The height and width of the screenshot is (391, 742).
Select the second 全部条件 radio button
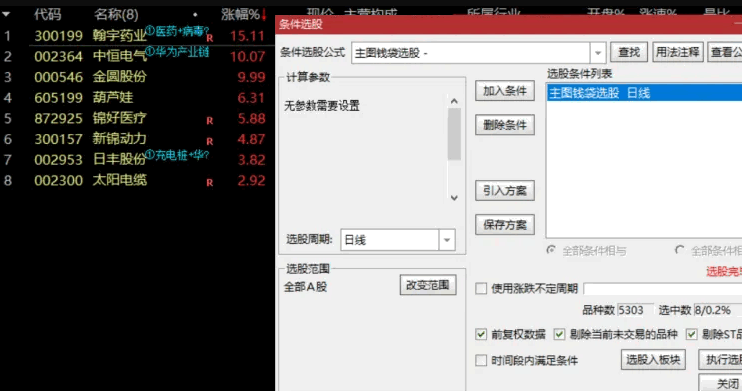(680, 250)
